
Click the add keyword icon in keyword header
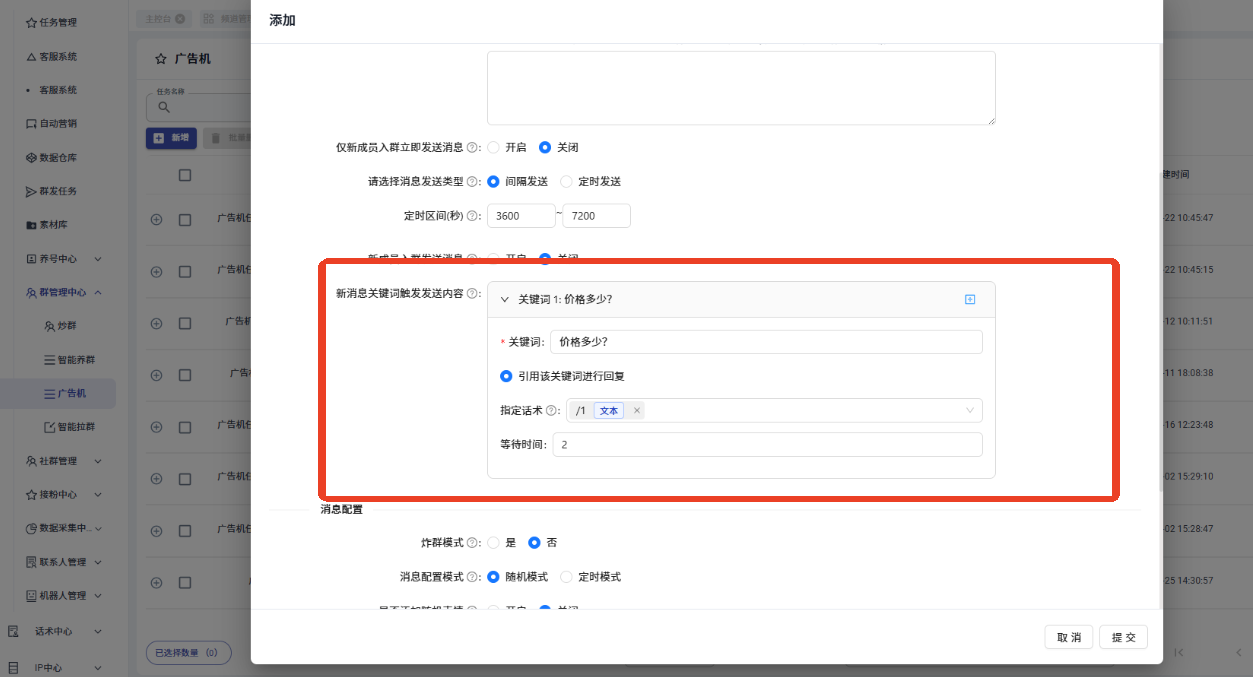coord(969,299)
